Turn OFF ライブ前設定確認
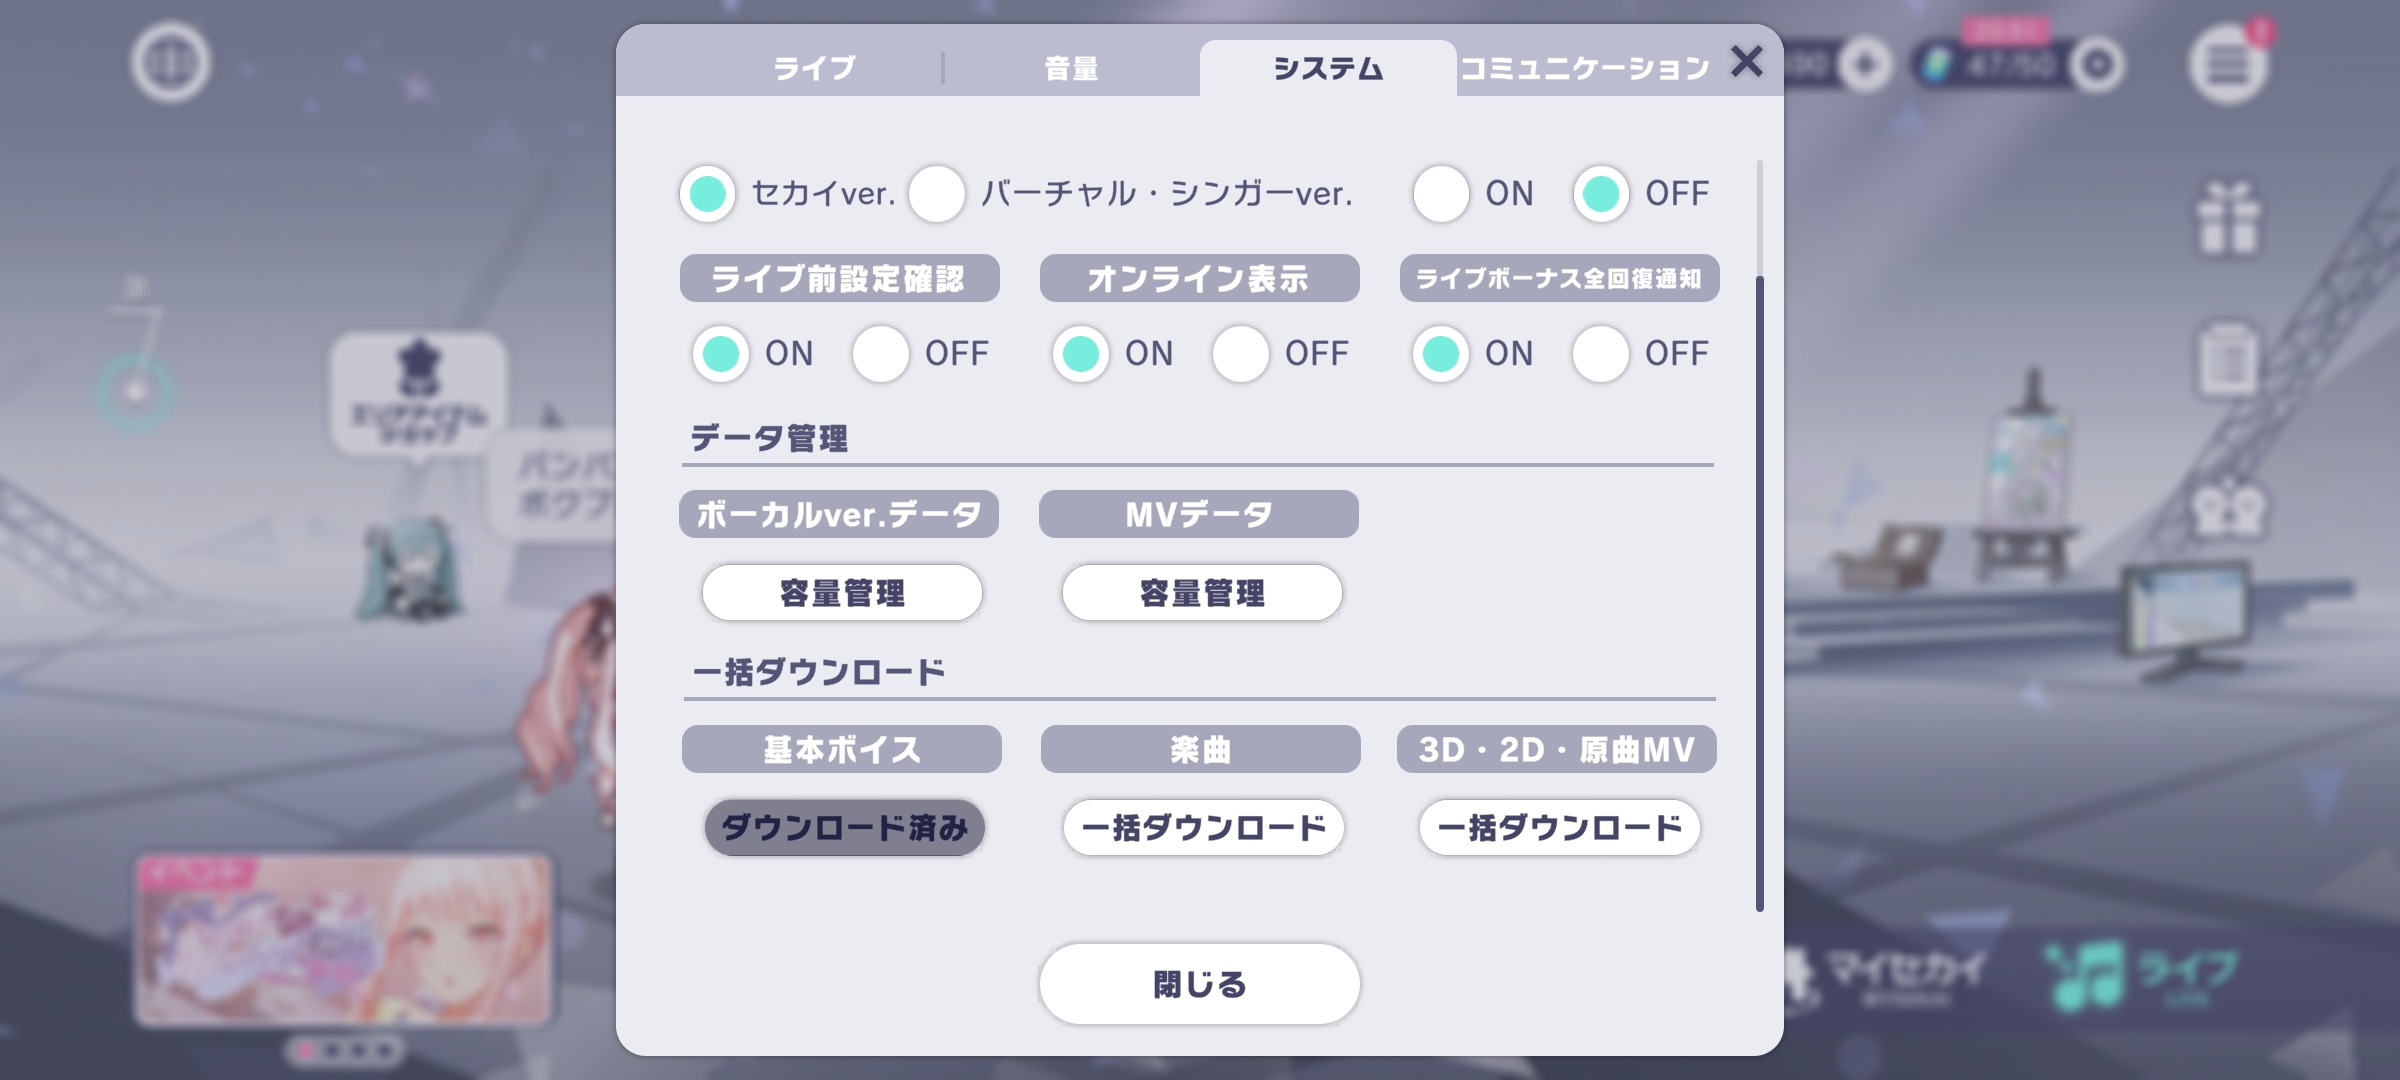The width and height of the screenshot is (2400, 1080). click(x=881, y=353)
